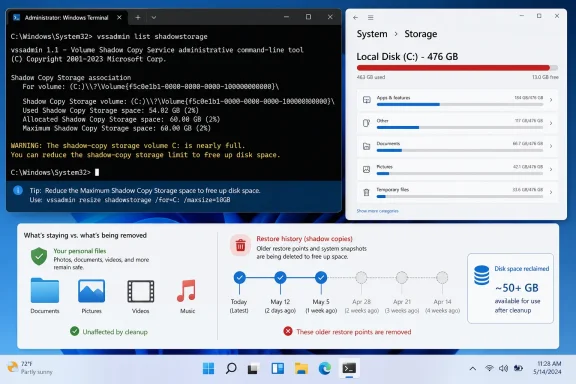Open the Windows Start menu
Image resolution: width=576 pixels, height=384 pixels.
coord(208,368)
